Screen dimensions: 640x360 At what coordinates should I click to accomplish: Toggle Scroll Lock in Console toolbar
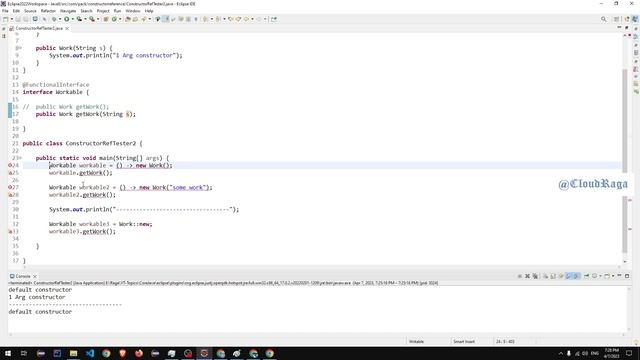(x=553, y=276)
